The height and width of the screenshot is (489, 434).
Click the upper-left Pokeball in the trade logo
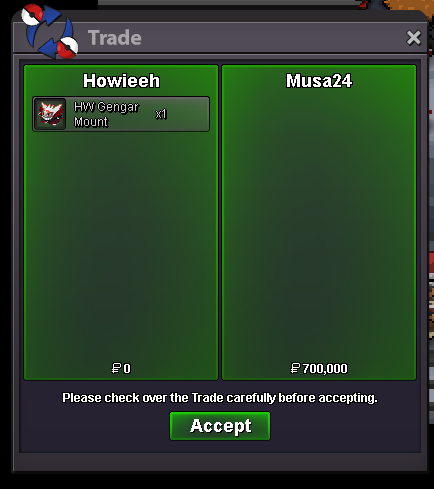pyautogui.click(x=32, y=15)
